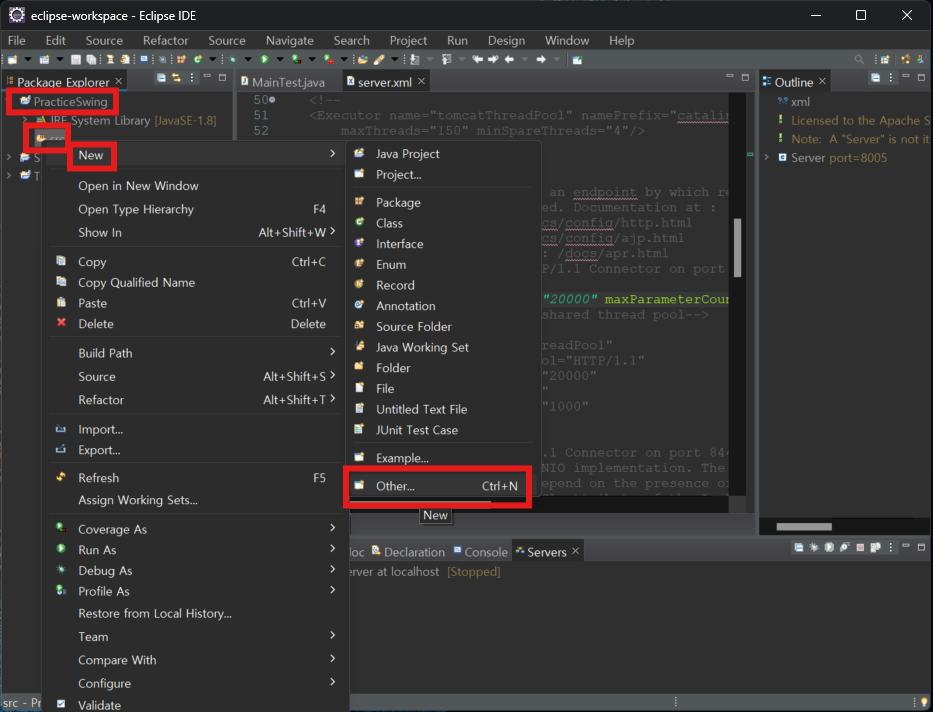Click the Forward navigation arrow in toolbar
The width and height of the screenshot is (933, 712).
pyautogui.click(x=541, y=59)
